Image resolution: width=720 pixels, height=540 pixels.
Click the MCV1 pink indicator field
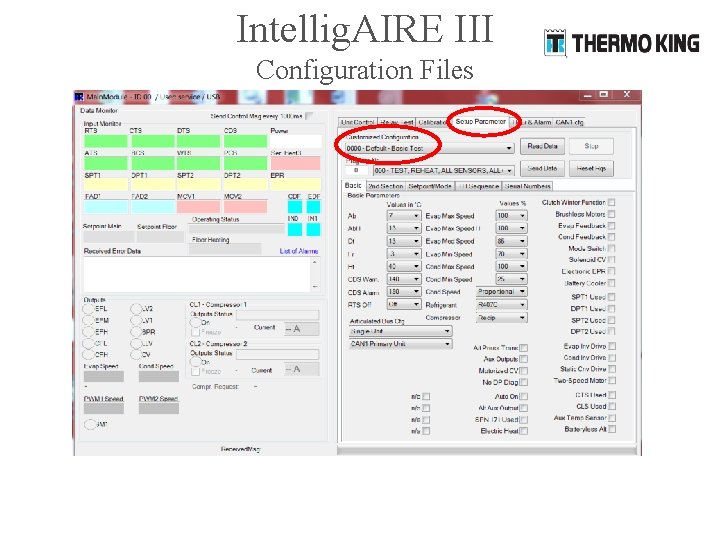(198, 207)
